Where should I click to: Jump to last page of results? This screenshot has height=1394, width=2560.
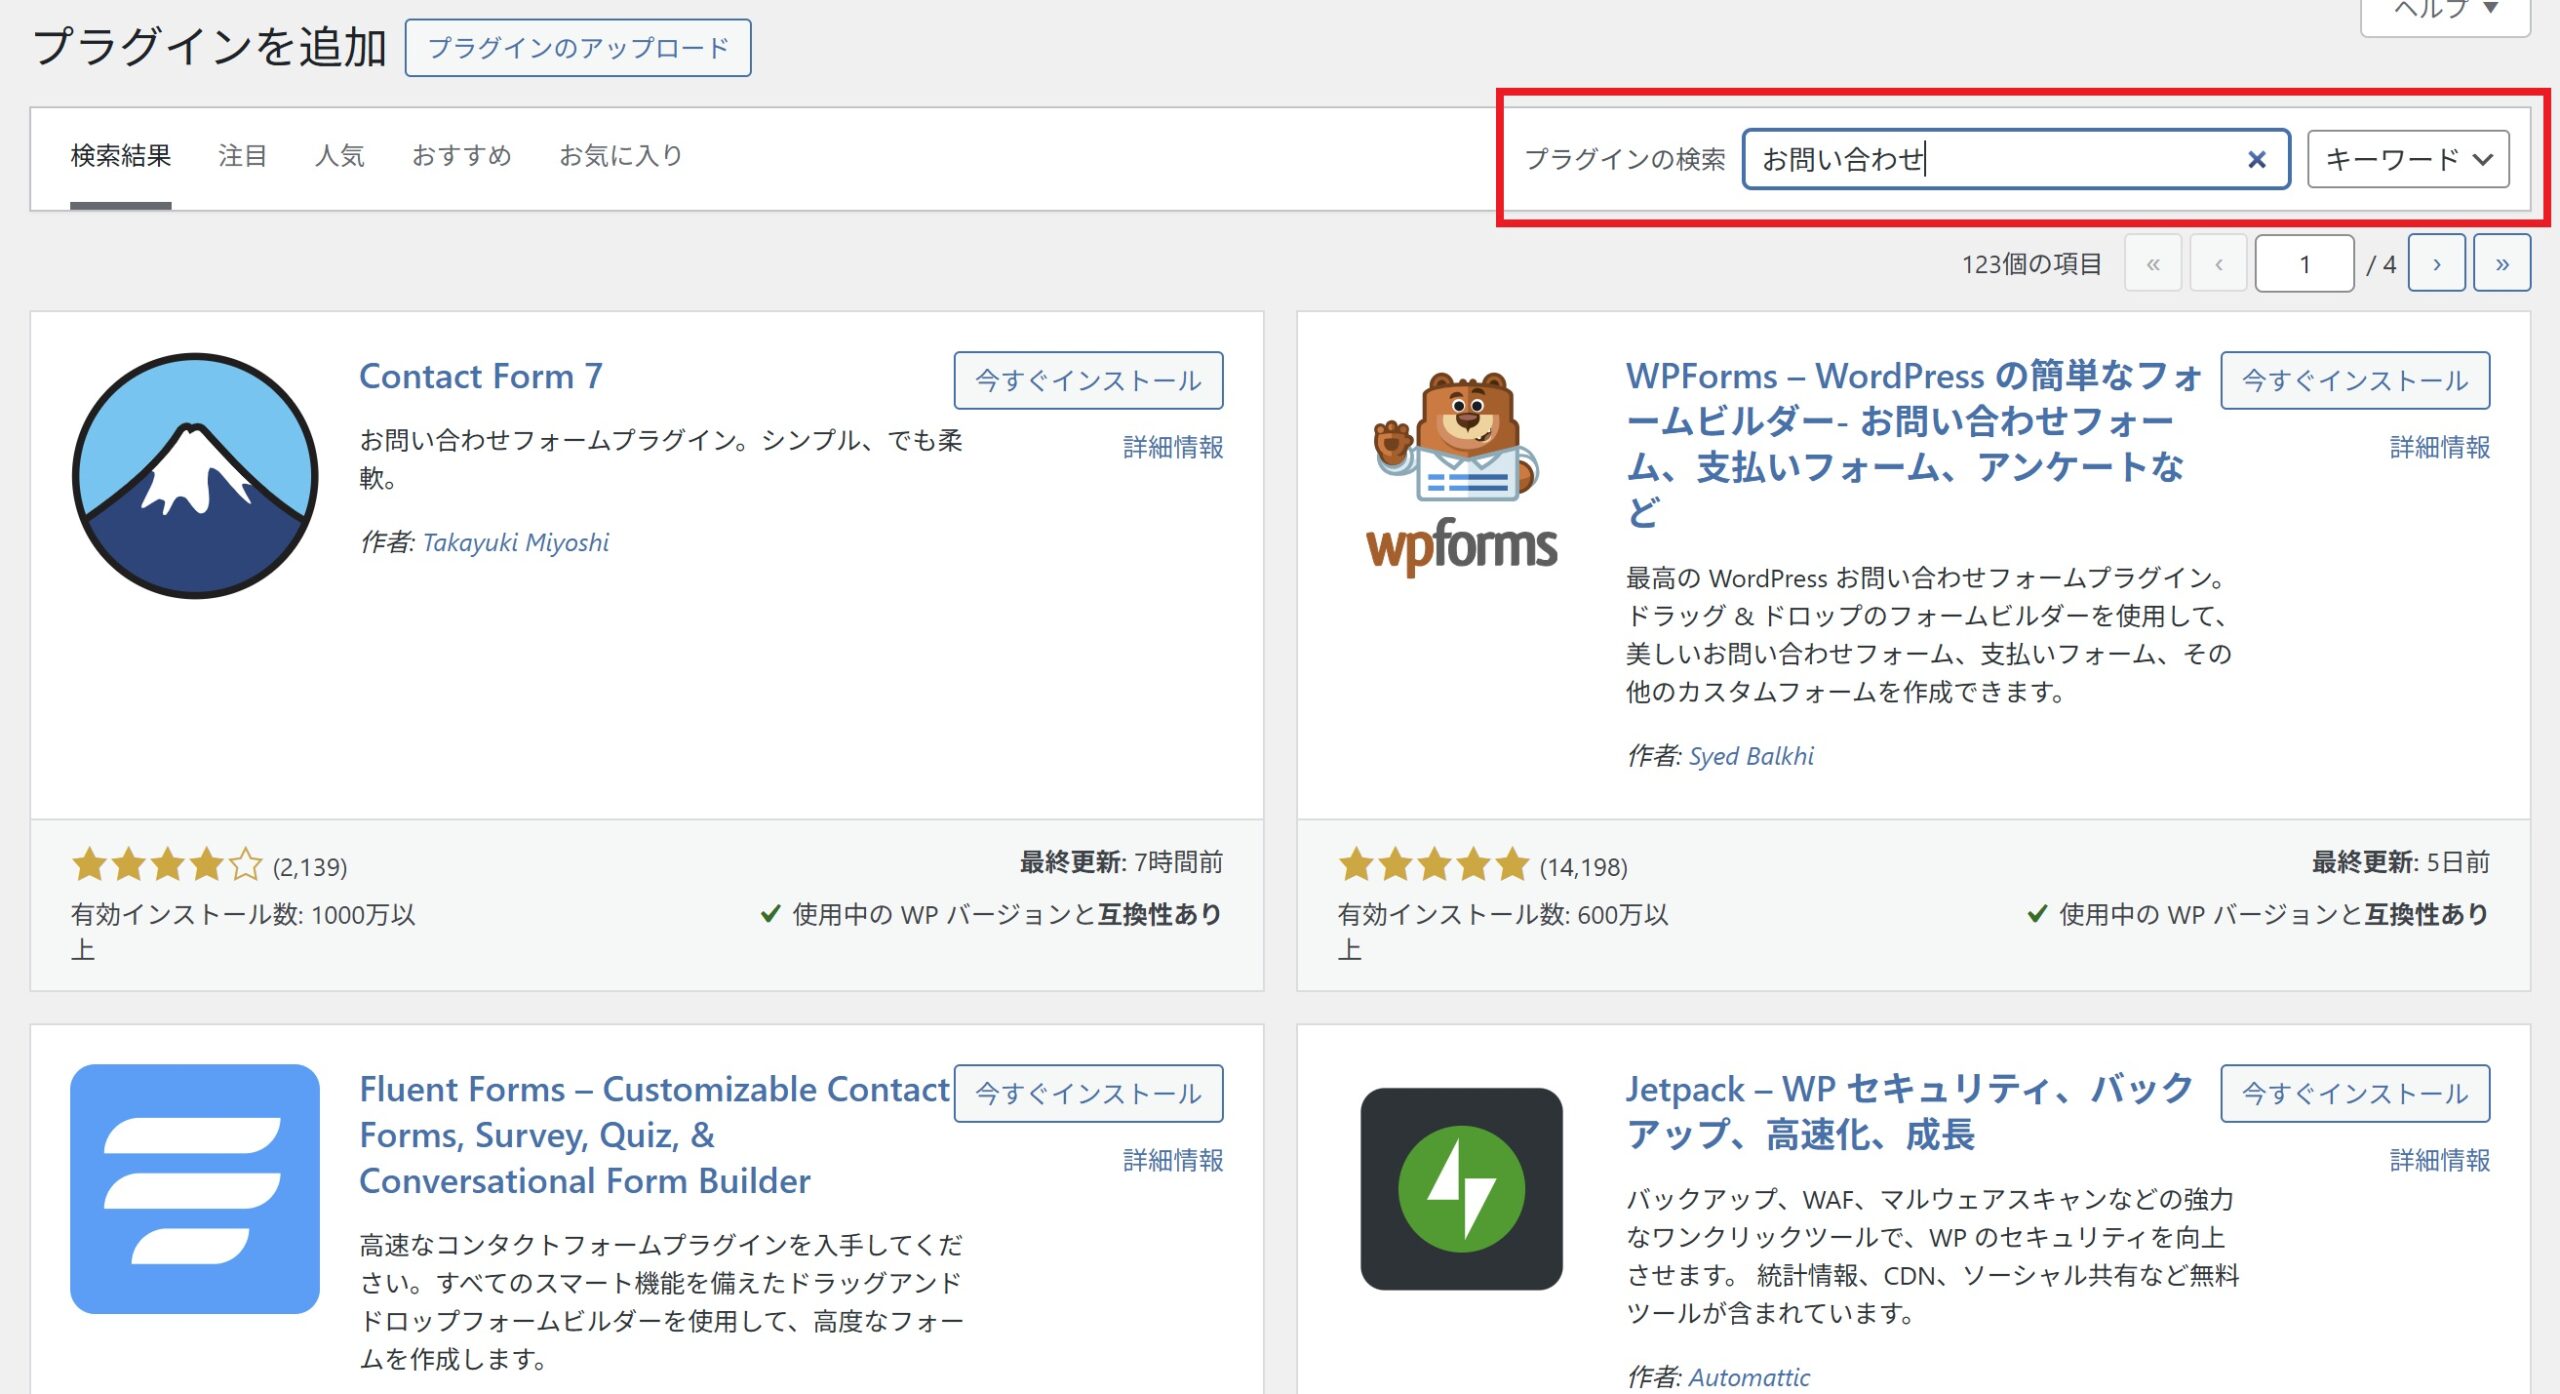[2501, 264]
